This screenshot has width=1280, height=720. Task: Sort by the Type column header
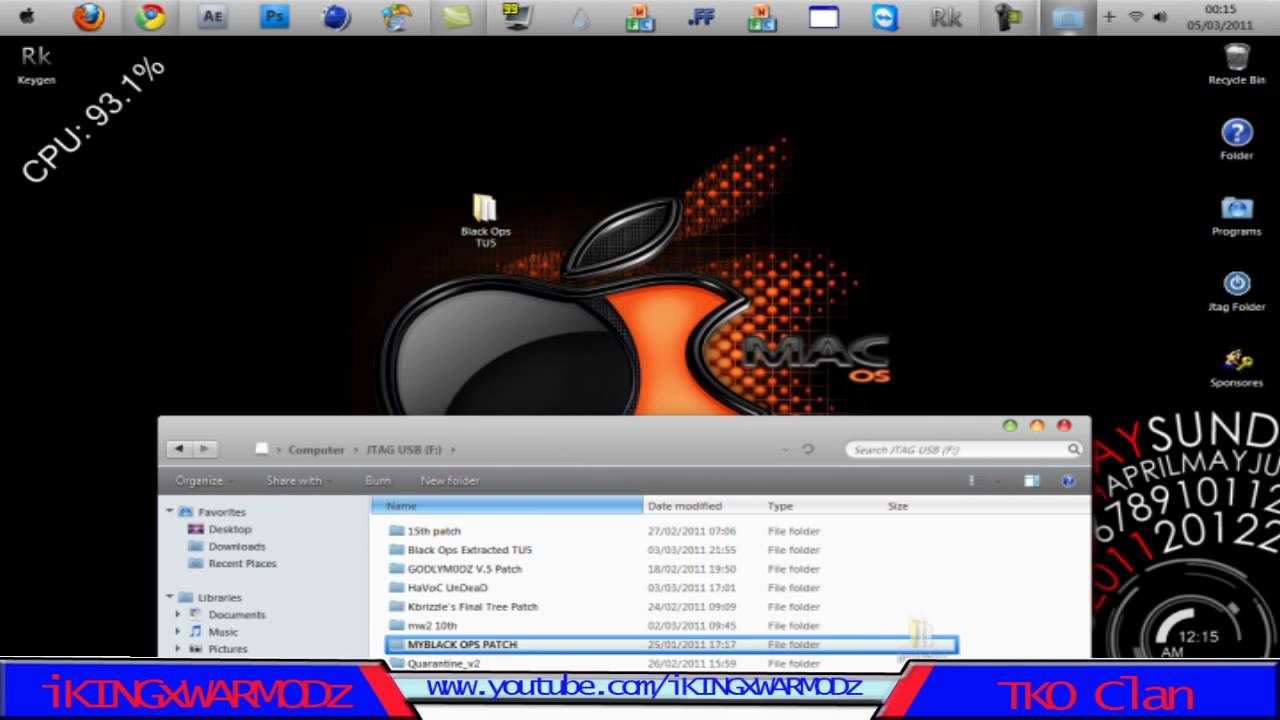click(x=824, y=506)
